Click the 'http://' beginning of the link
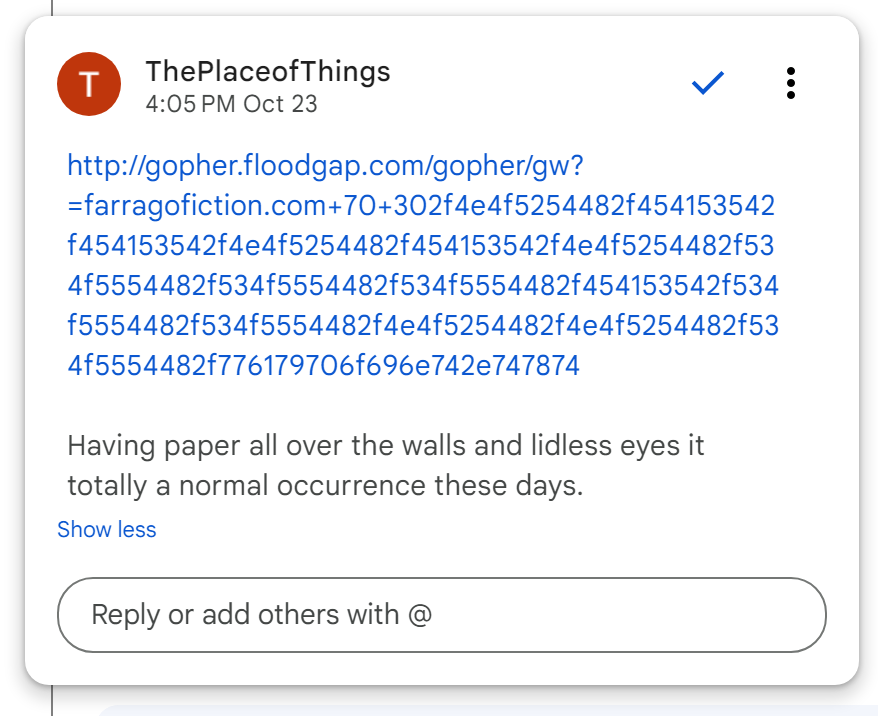Viewport: 878px width, 716px height. click(100, 165)
